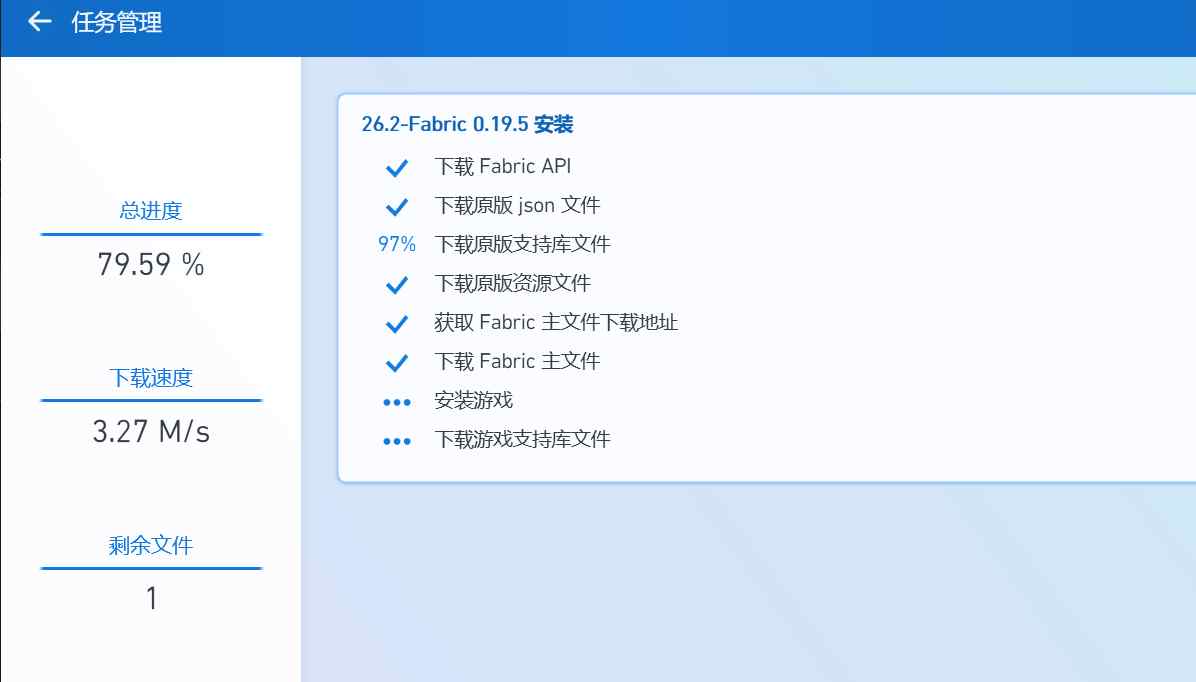Select the 下载原版资源文件 step
Image resolution: width=1196 pixels, height=682 pixels.
point(513,283)
